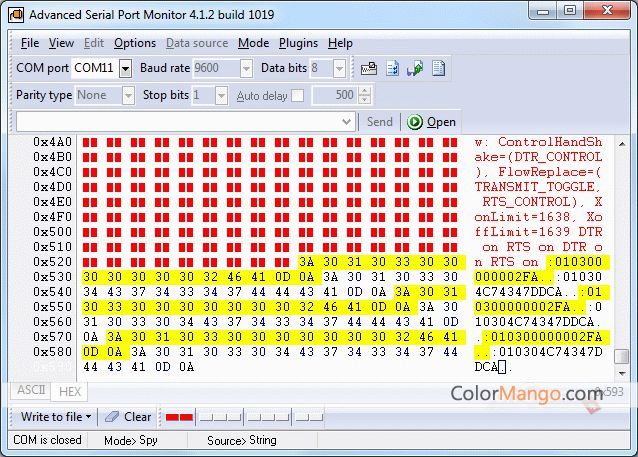Click 'Source> String' status text
This screenshot has height=457, width=638.
tap(242, 440)
